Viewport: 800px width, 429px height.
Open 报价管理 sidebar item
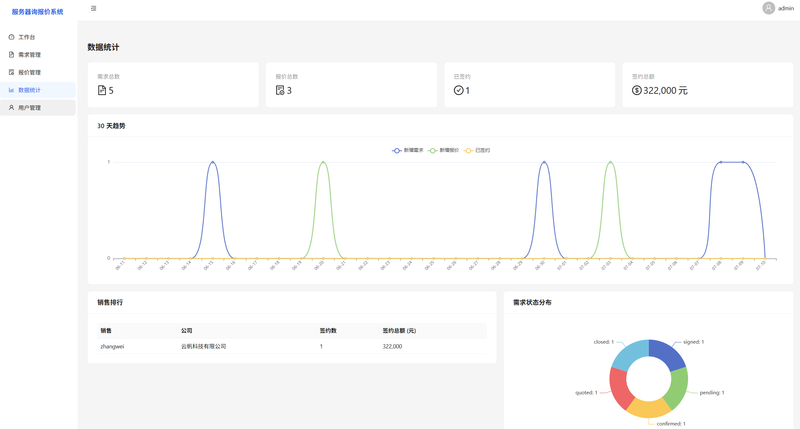pos(38,72)
